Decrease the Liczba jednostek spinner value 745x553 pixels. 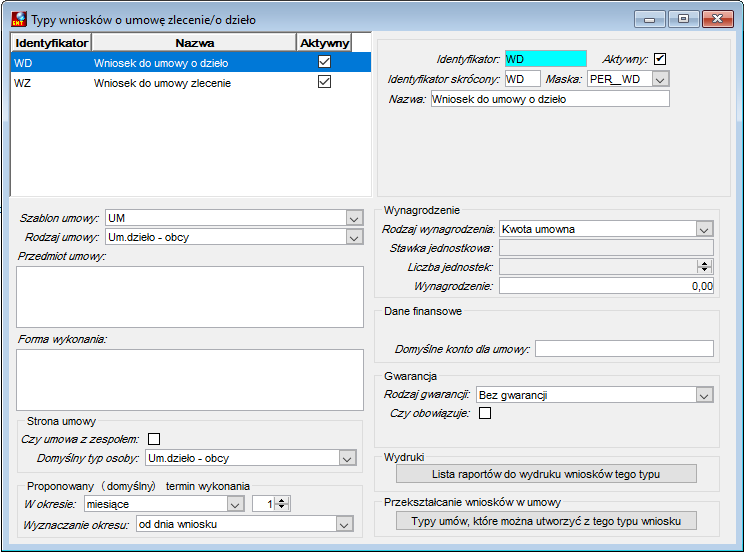[705, 270]
